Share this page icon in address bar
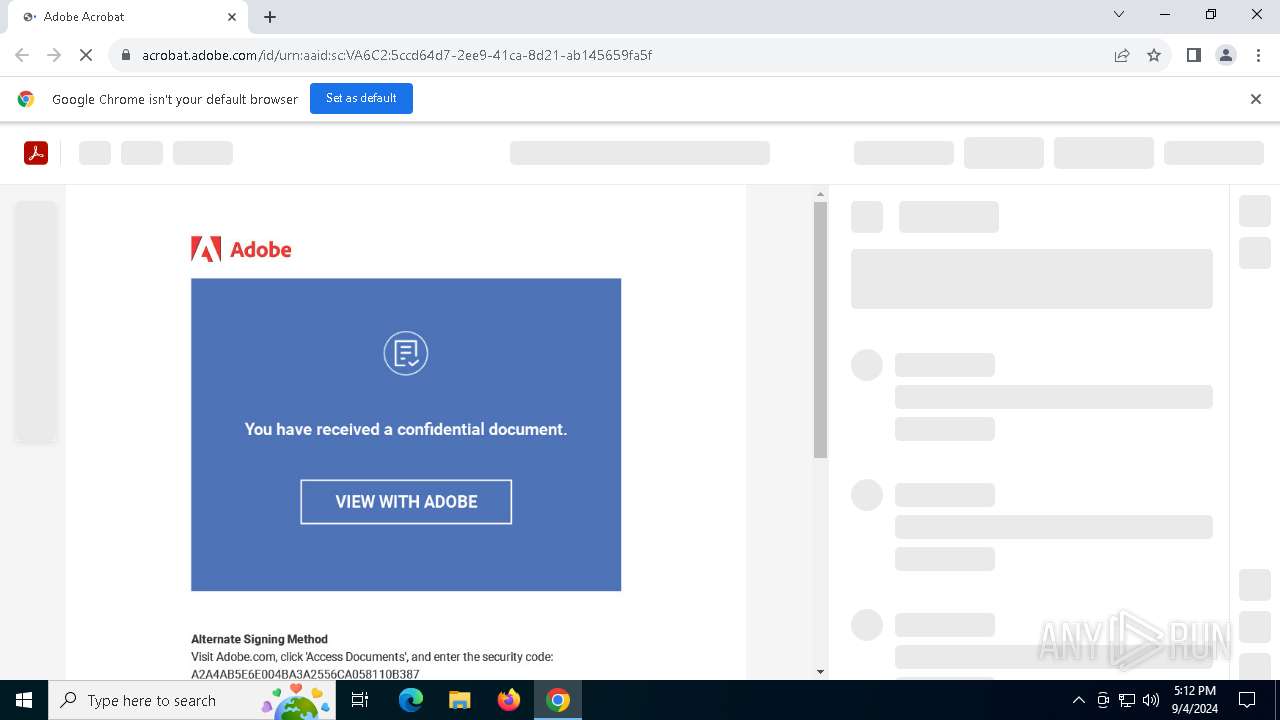Image resolution: width=1280 pixels, height=720 pixels. tap(1122, 55)
